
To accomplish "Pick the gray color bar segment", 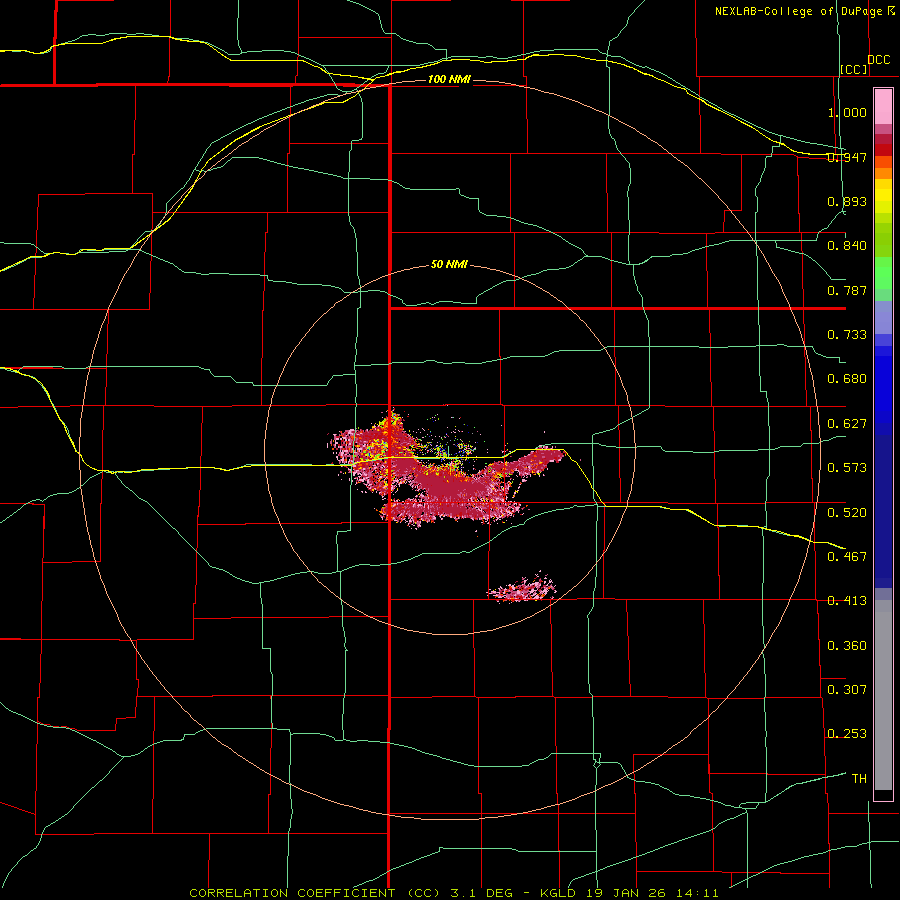I will (x=883, y=700).
